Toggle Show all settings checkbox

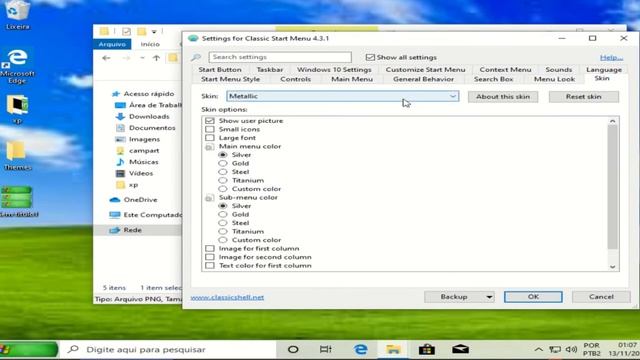tap(370, 57)
